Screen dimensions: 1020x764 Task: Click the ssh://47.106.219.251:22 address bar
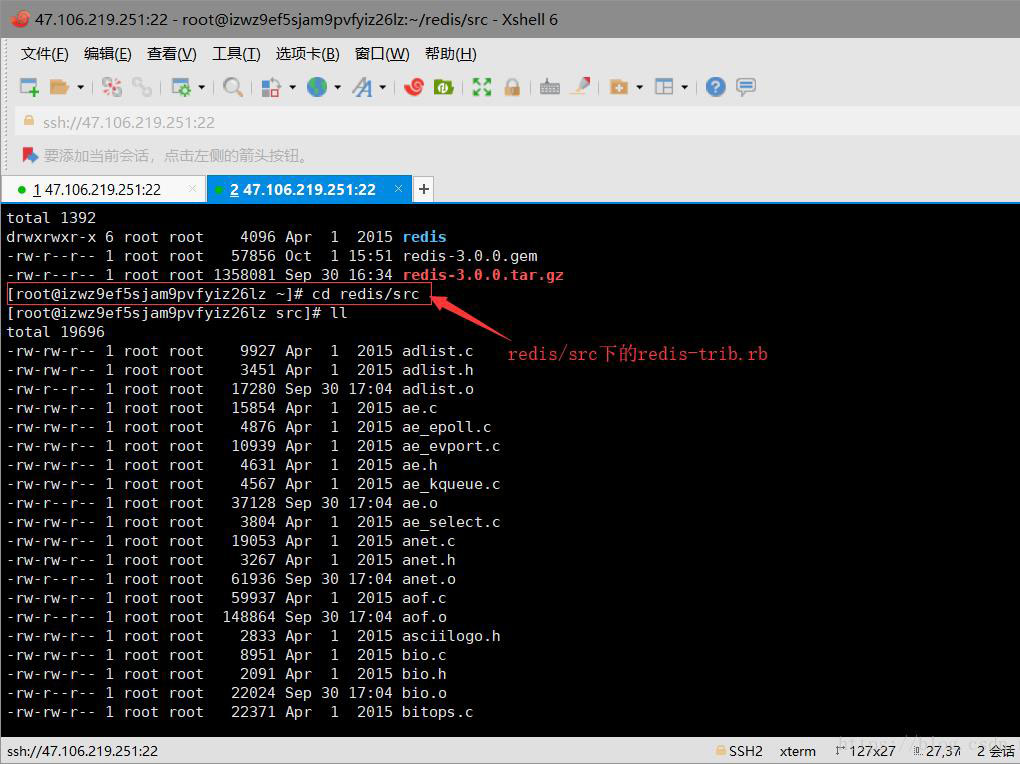coord(518,122)
